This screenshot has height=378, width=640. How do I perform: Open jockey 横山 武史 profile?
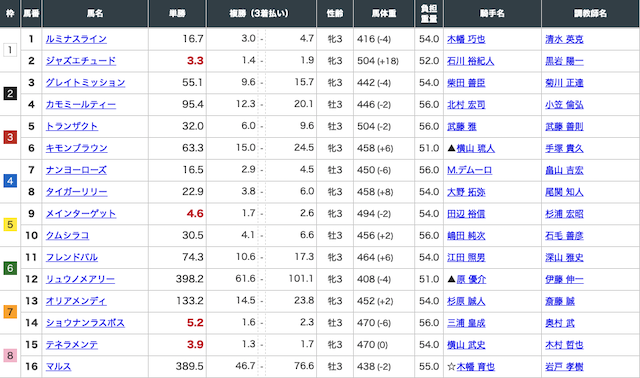[x=466, y=345]
